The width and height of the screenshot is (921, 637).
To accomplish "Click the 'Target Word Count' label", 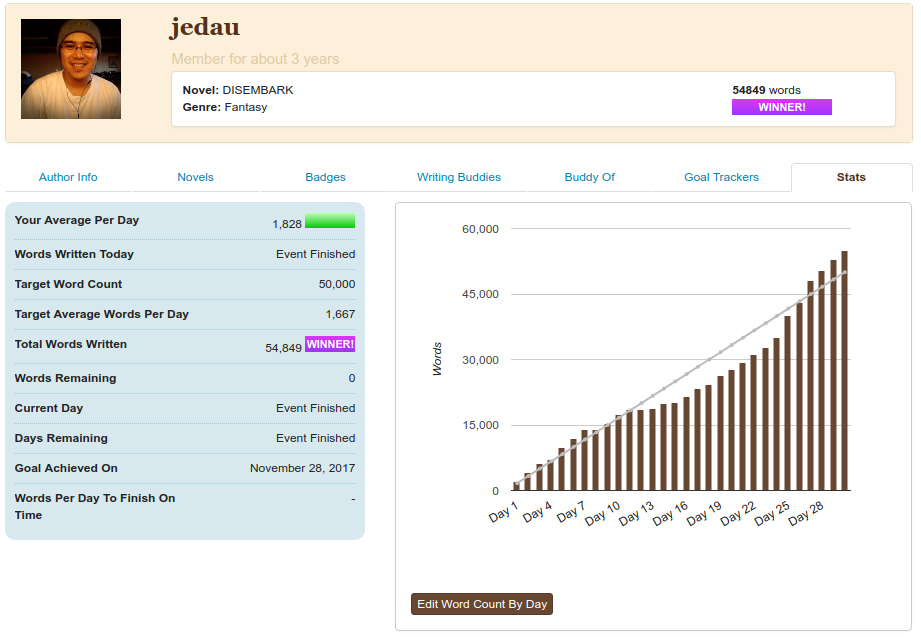I will pos(68,284).
